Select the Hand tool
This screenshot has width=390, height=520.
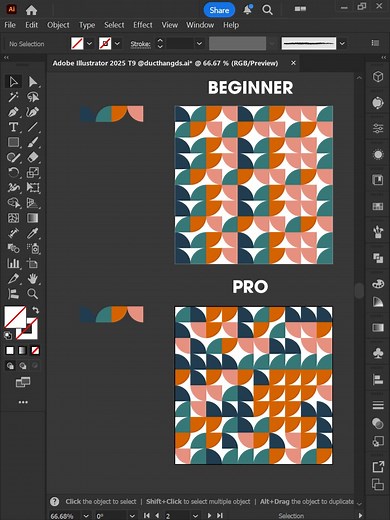33,278
